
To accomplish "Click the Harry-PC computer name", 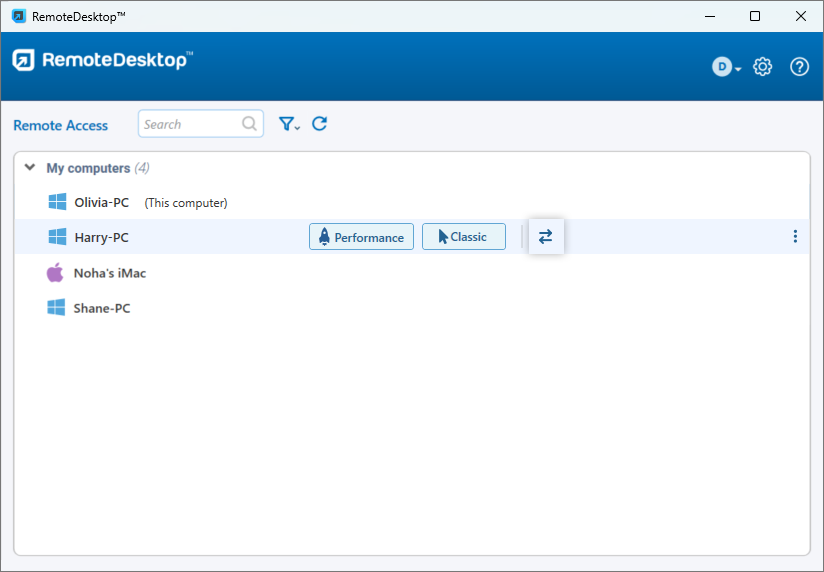I will click(101, 238).
